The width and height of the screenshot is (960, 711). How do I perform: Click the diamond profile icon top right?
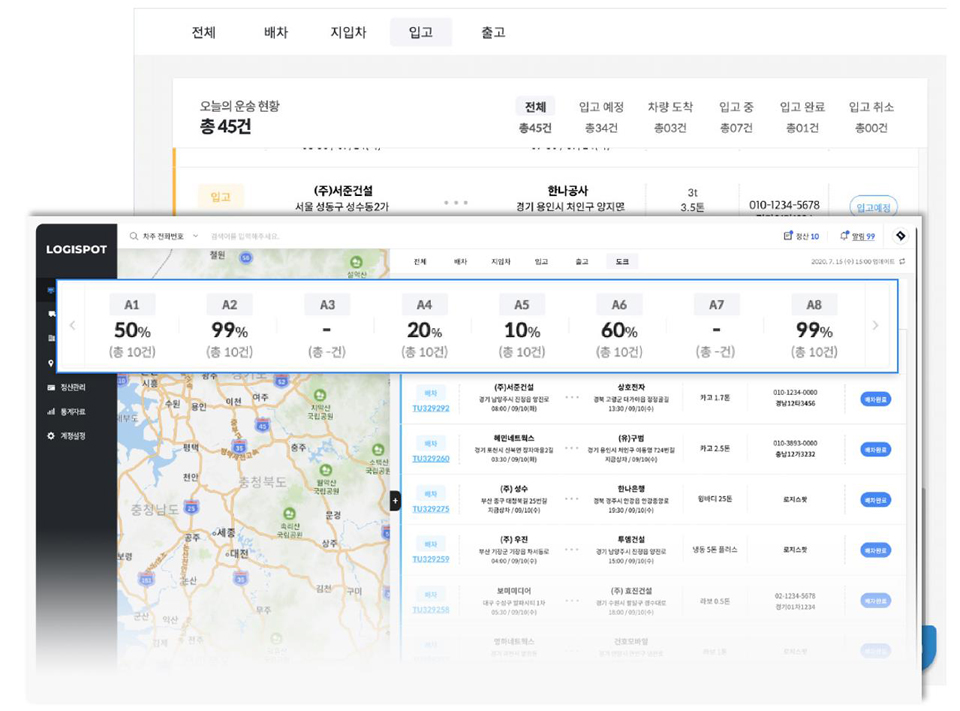click(x=901, y=236)
